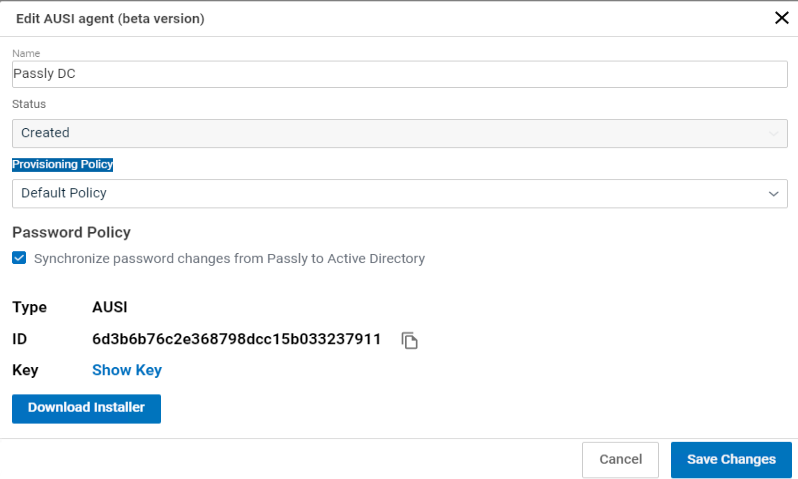This screenshot has width=798, height=479.
Task: Open the disabled Status dropdown showing Created
Action: 400,133
